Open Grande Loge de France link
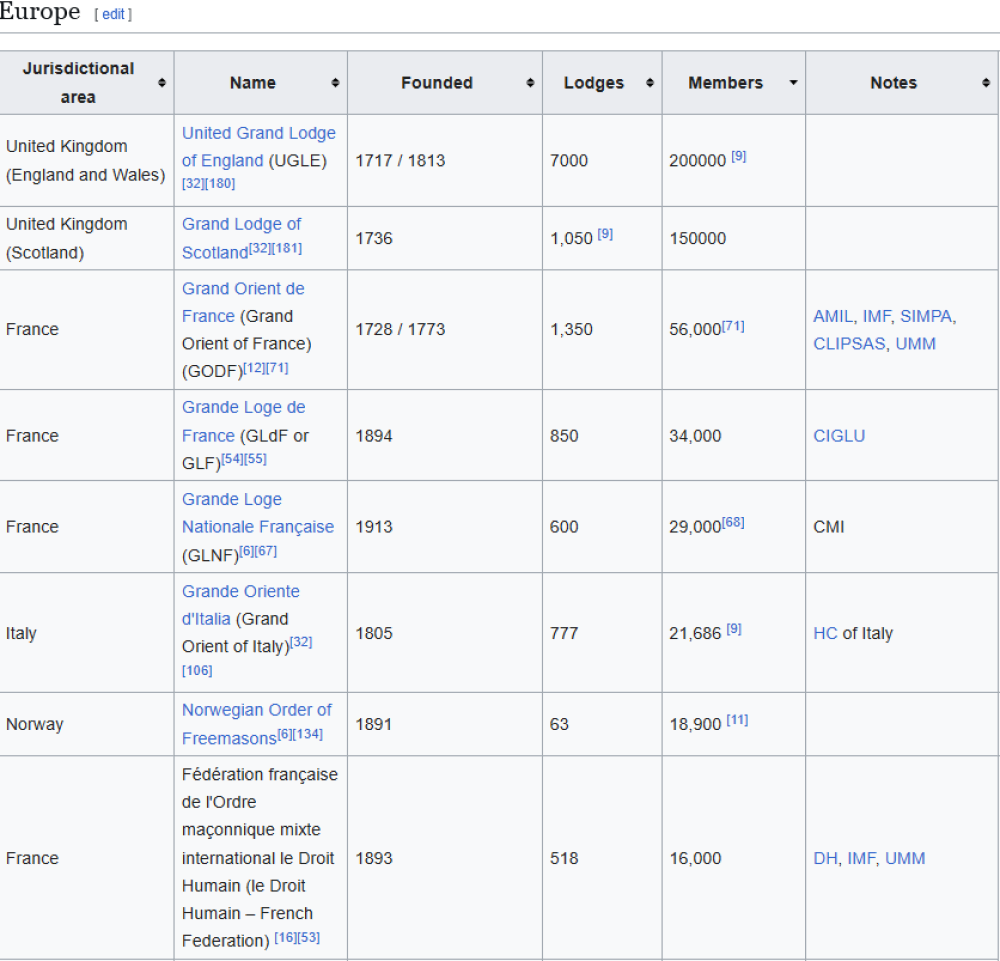The image size is (1000, 961). (x=243, y=421)
